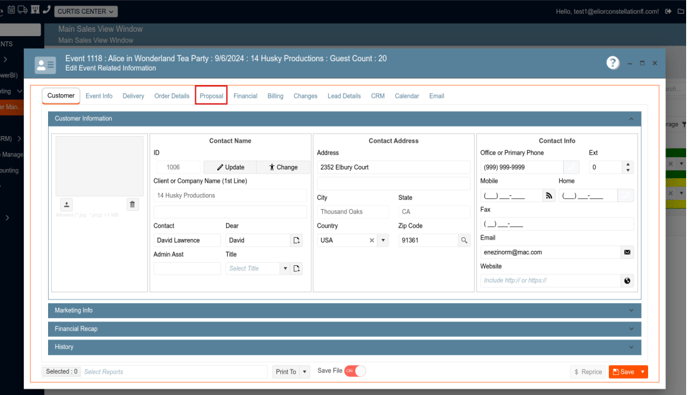
Task: Open the help question mark icon
Action: [613, 63]
